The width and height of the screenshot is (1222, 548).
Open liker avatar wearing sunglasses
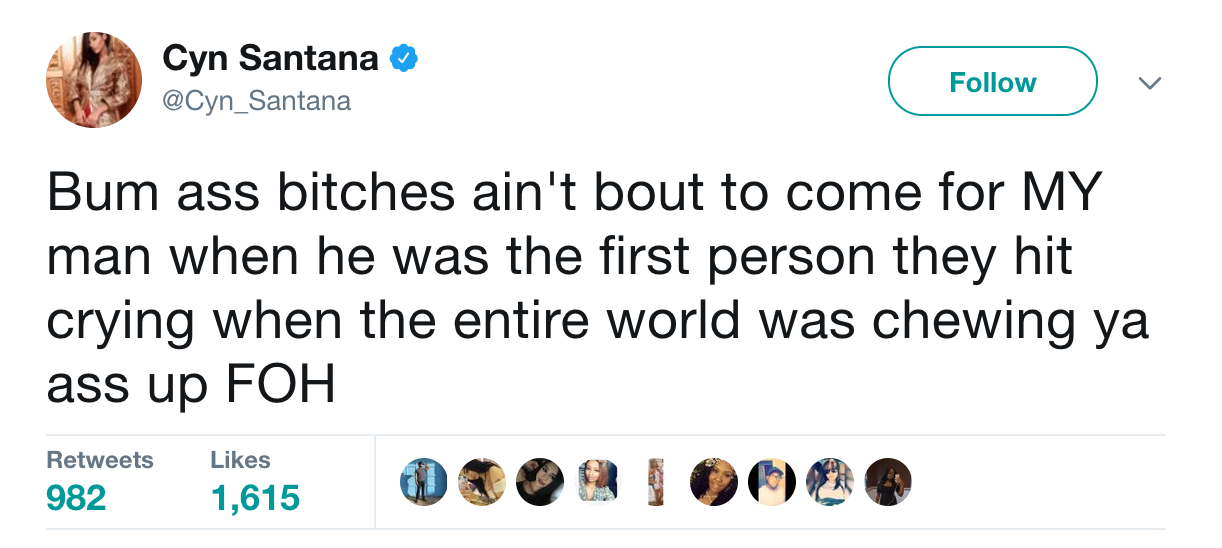click(830, 483)
